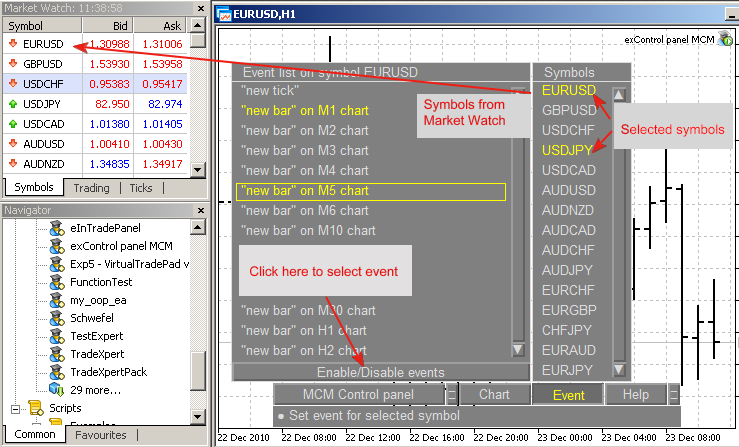Image resolution: width=739 pixels, height=447 pixels.
Task: Click Enable/Disable events button
Action: pos(381,372)
